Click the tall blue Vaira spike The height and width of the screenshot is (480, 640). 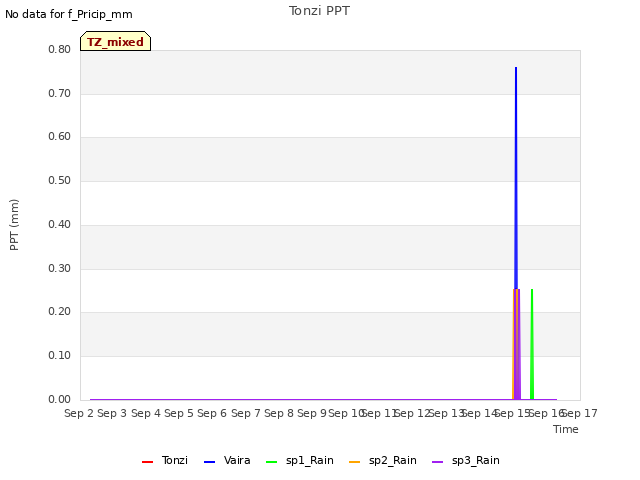click(x=516, y=176)
